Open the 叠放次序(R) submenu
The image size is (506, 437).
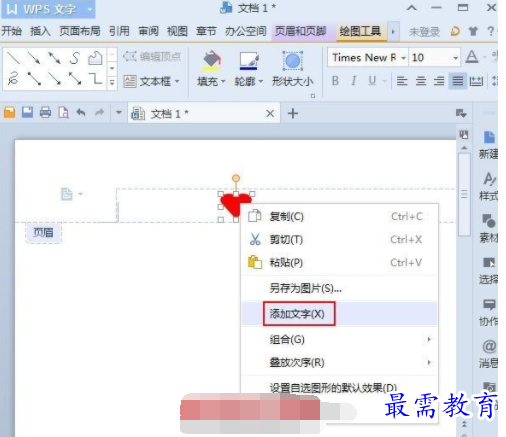tap(339, 362)
